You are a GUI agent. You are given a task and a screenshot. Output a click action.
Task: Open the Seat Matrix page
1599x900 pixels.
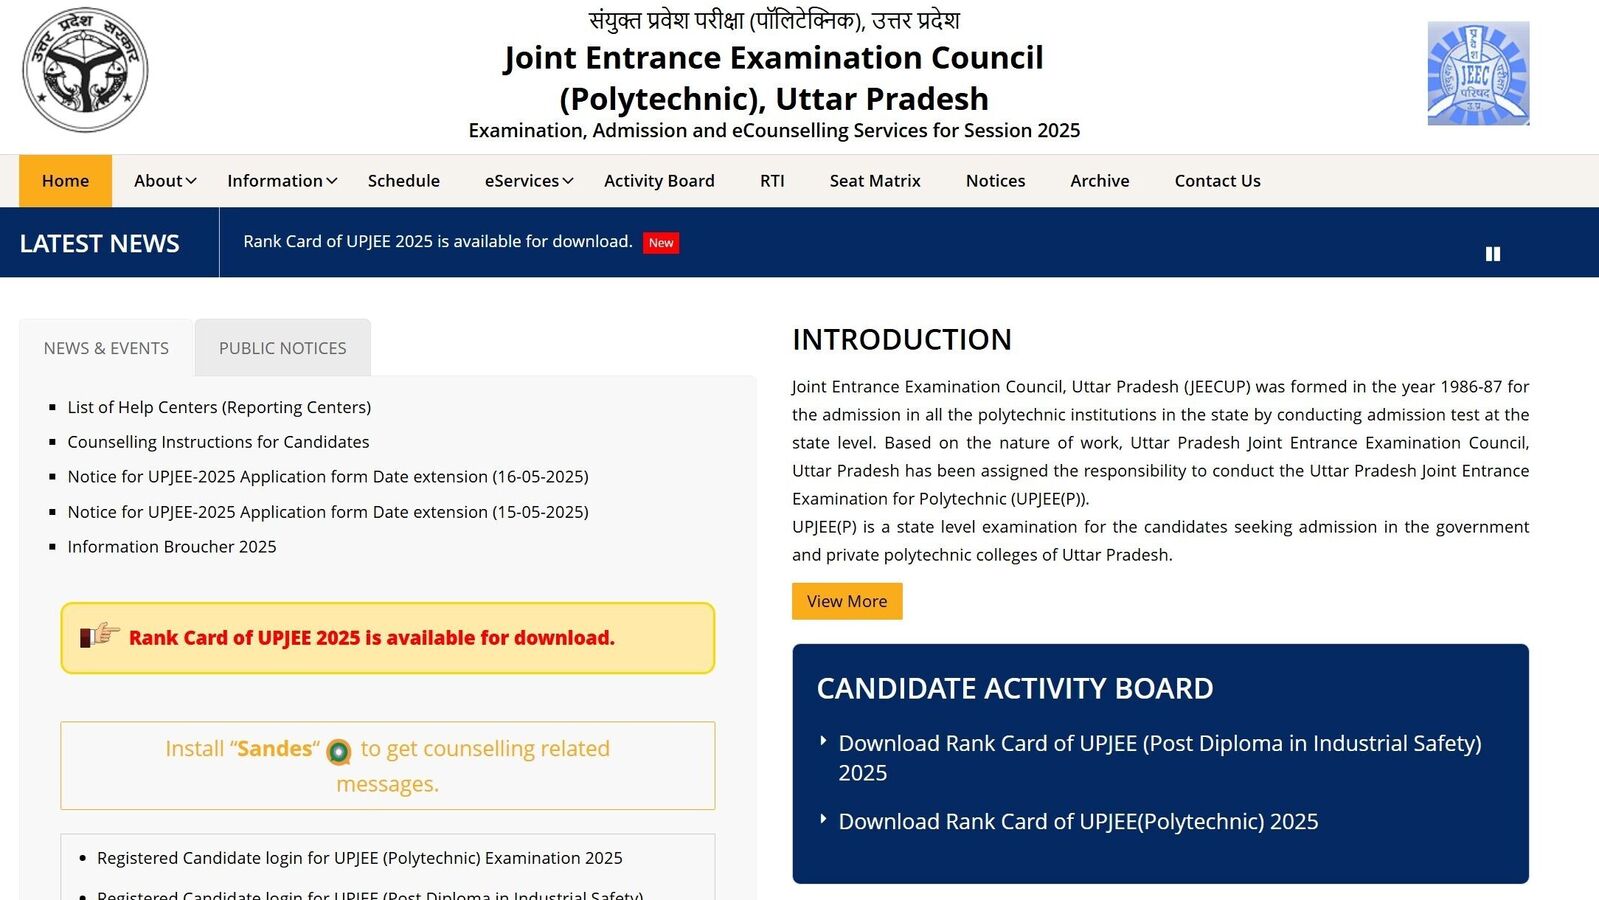pyautogui.click(x=874, y=181)
